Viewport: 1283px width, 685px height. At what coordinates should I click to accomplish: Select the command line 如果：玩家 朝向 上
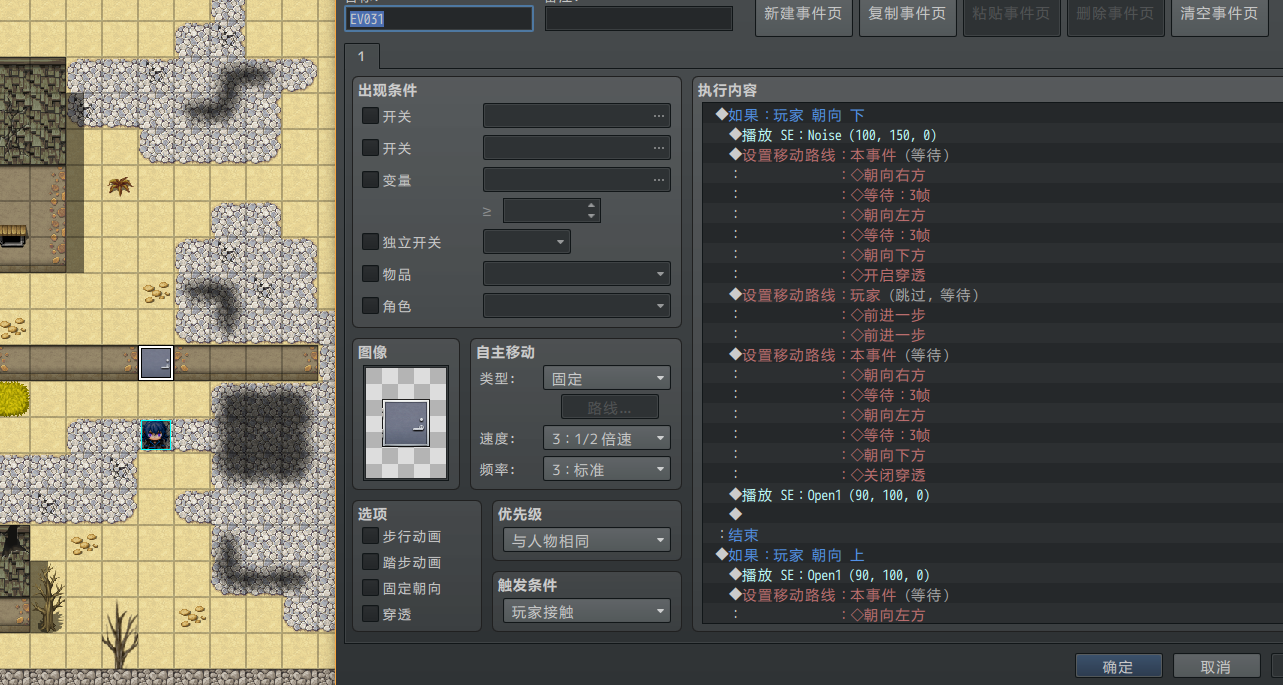coord(992,555)
